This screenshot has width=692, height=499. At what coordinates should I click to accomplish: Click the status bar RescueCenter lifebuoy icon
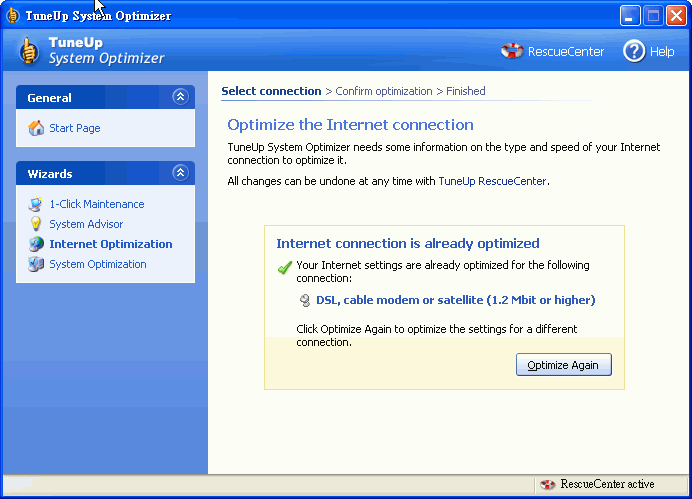[x=547, y=484]
